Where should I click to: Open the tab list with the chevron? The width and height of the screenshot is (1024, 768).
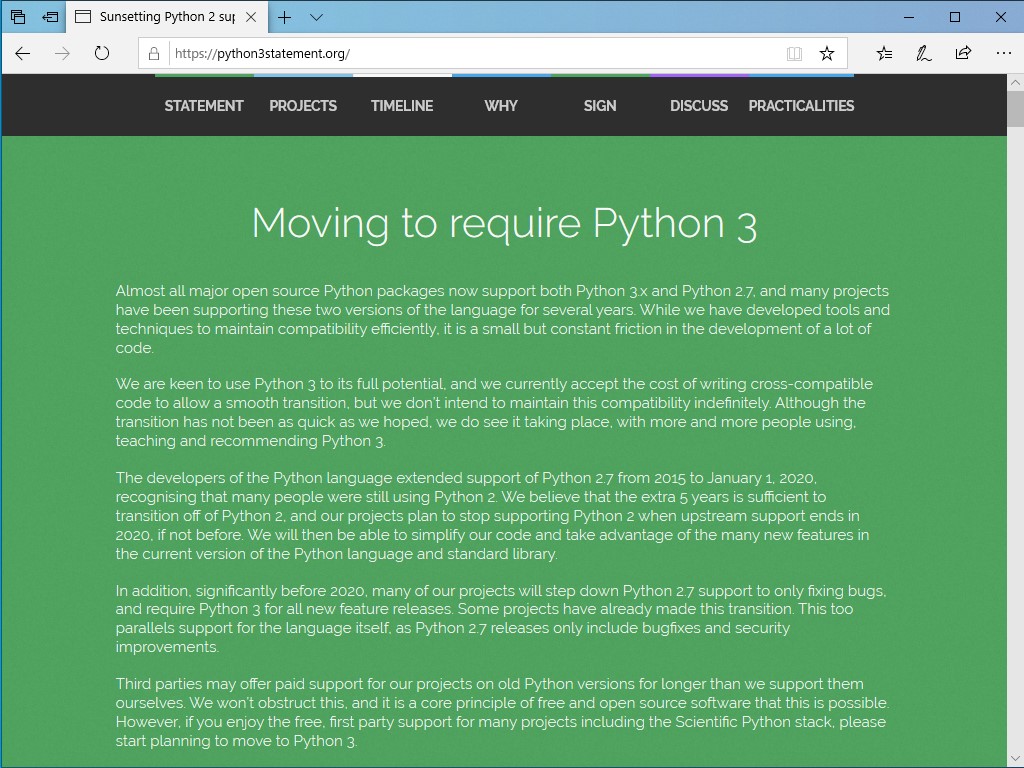(x=315, y=17)
